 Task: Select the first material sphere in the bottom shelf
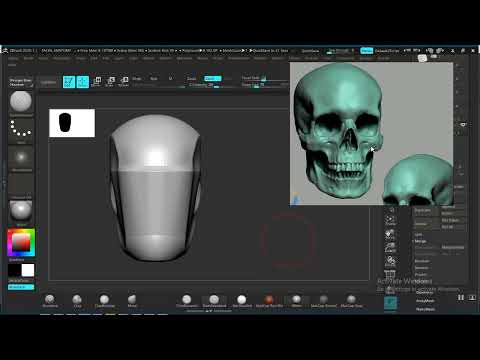point(187,301)
